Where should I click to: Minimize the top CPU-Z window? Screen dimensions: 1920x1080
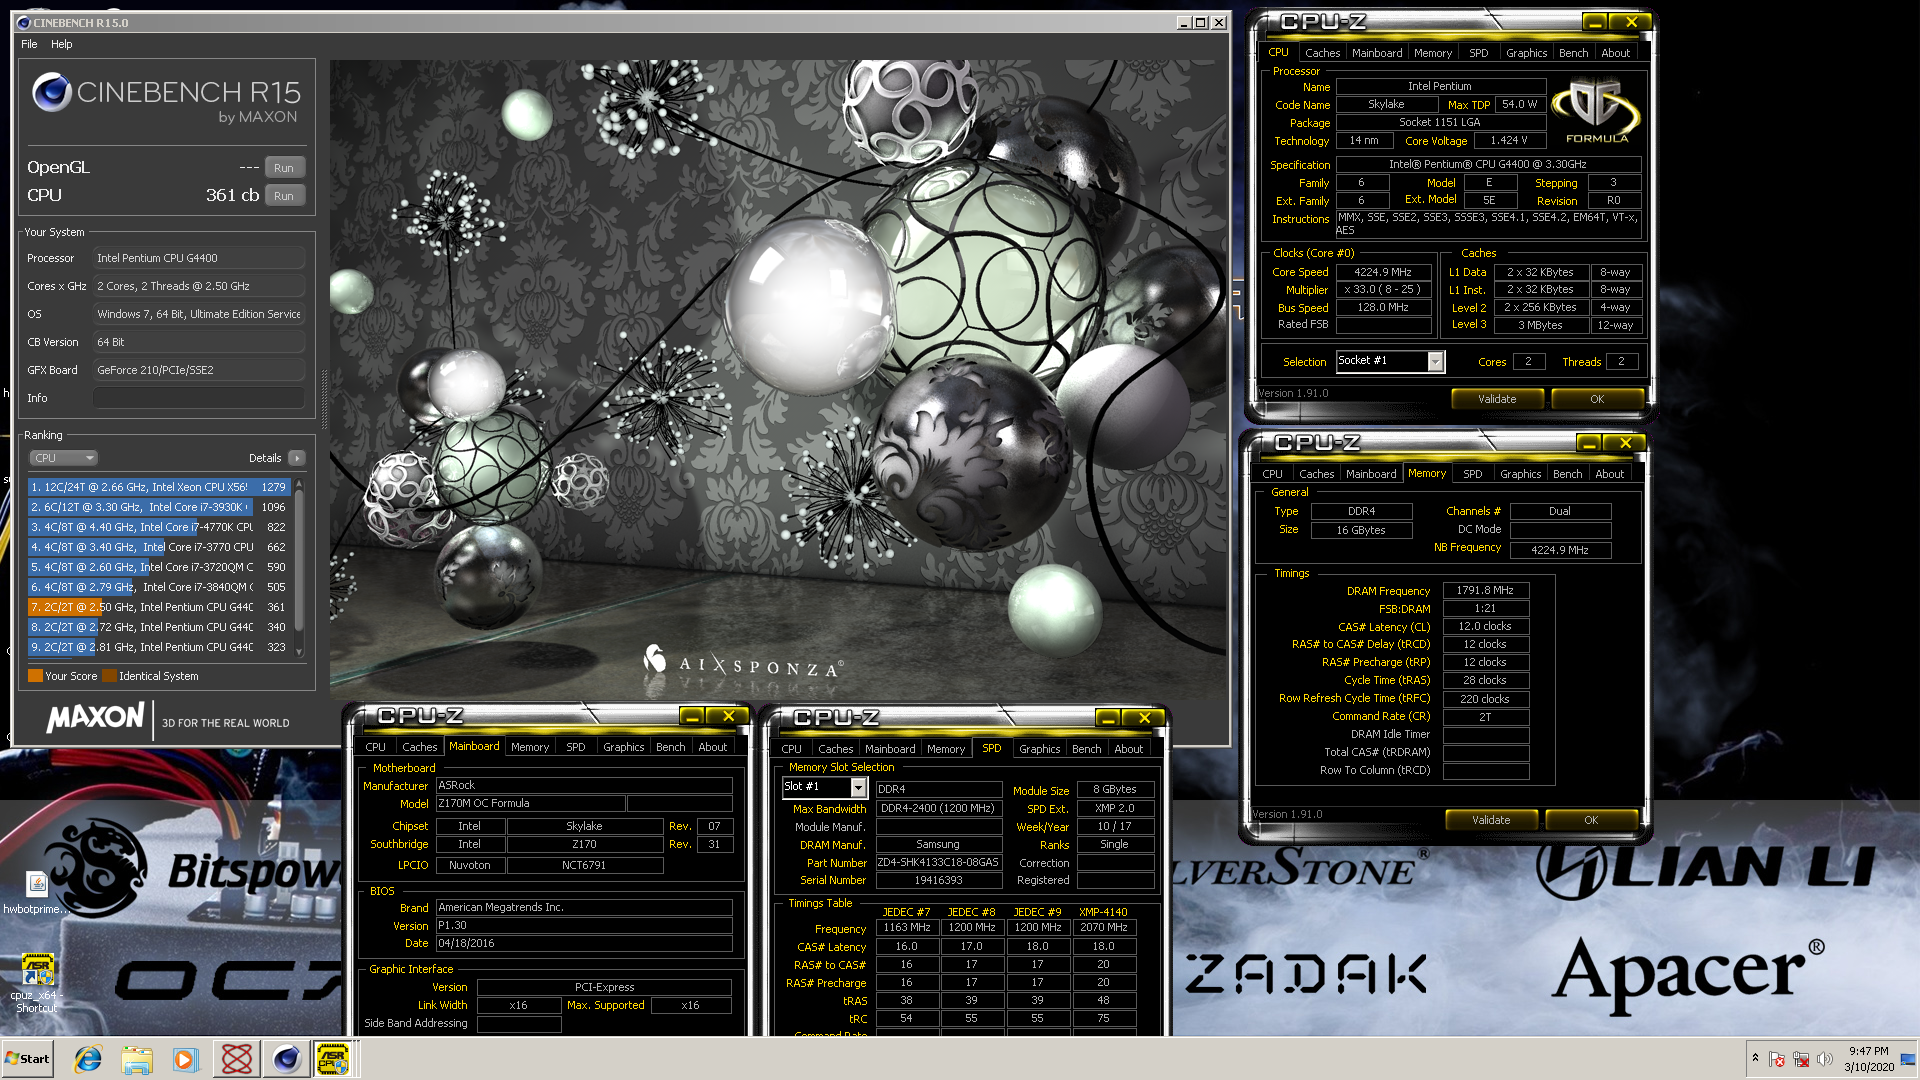[1594, 22]
